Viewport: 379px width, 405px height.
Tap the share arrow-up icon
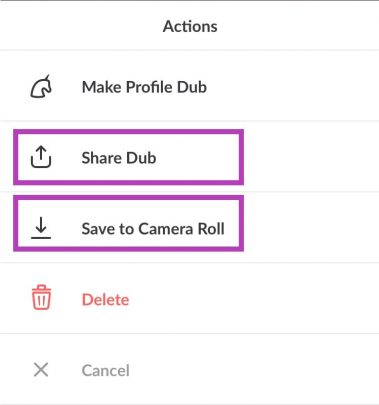(x=41, y=157)
